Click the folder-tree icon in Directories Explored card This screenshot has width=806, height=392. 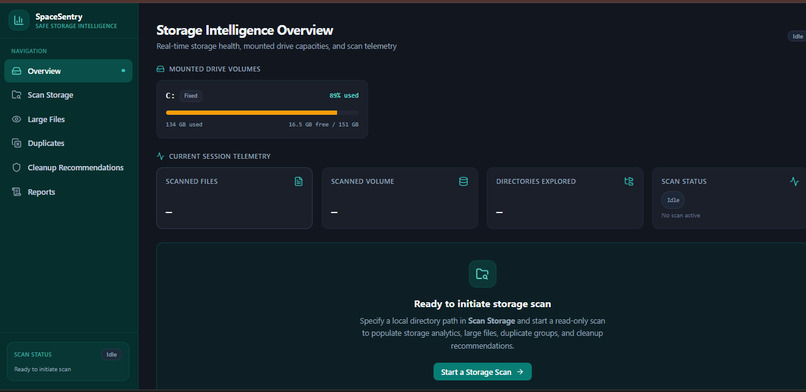629,181
